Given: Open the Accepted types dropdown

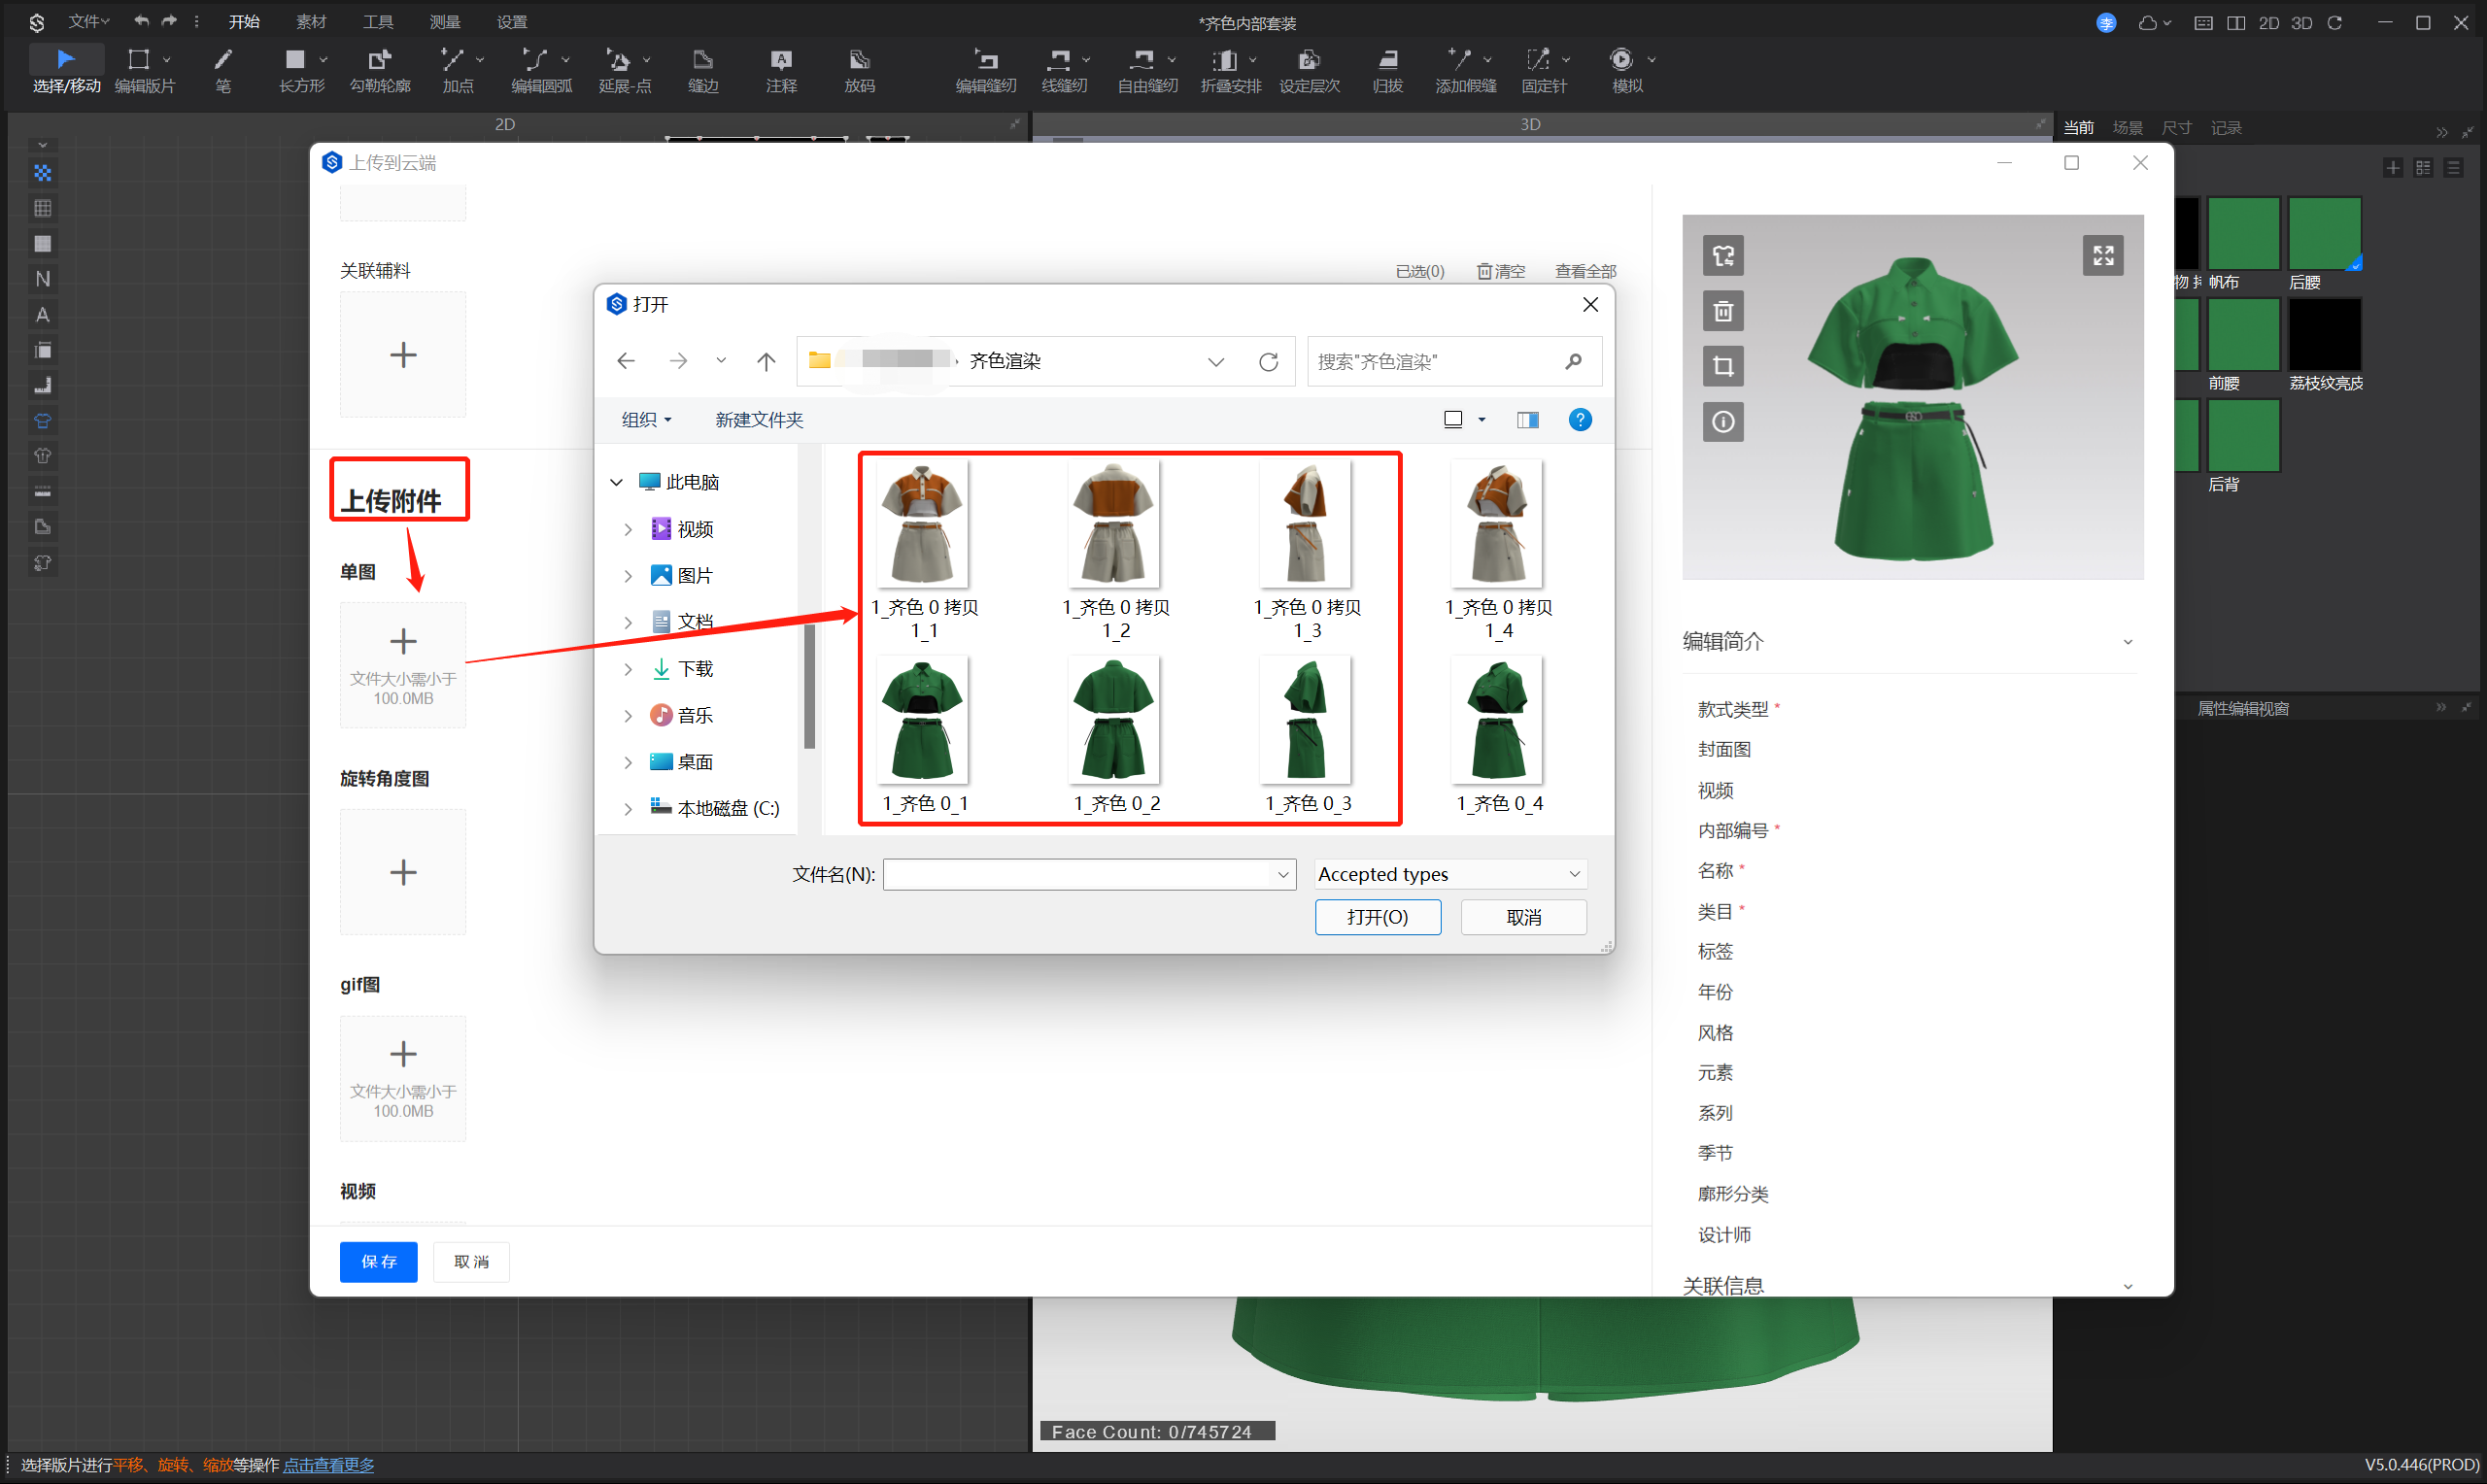Looking at the screenshot, I should pos(1450,874).
